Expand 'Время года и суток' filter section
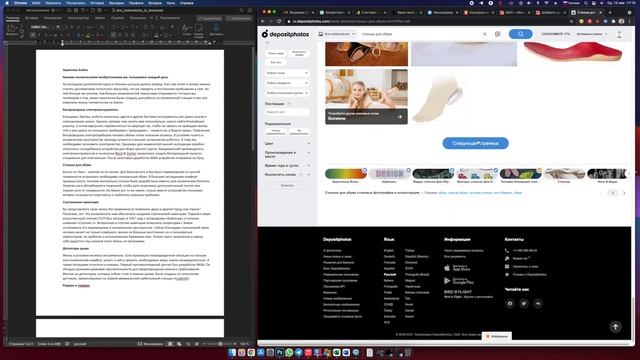 click(287, 166)
